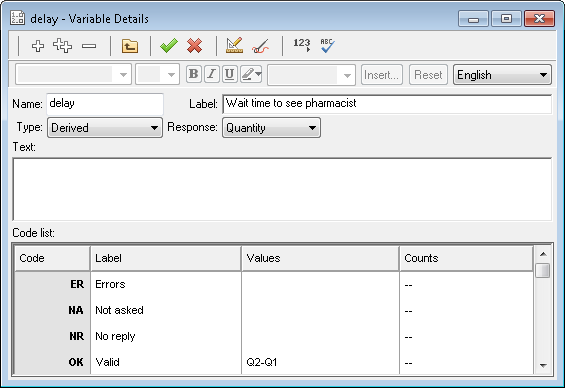Click the Code column header
This screenshot has height=388, width=565.
click(x=52, y=258)
